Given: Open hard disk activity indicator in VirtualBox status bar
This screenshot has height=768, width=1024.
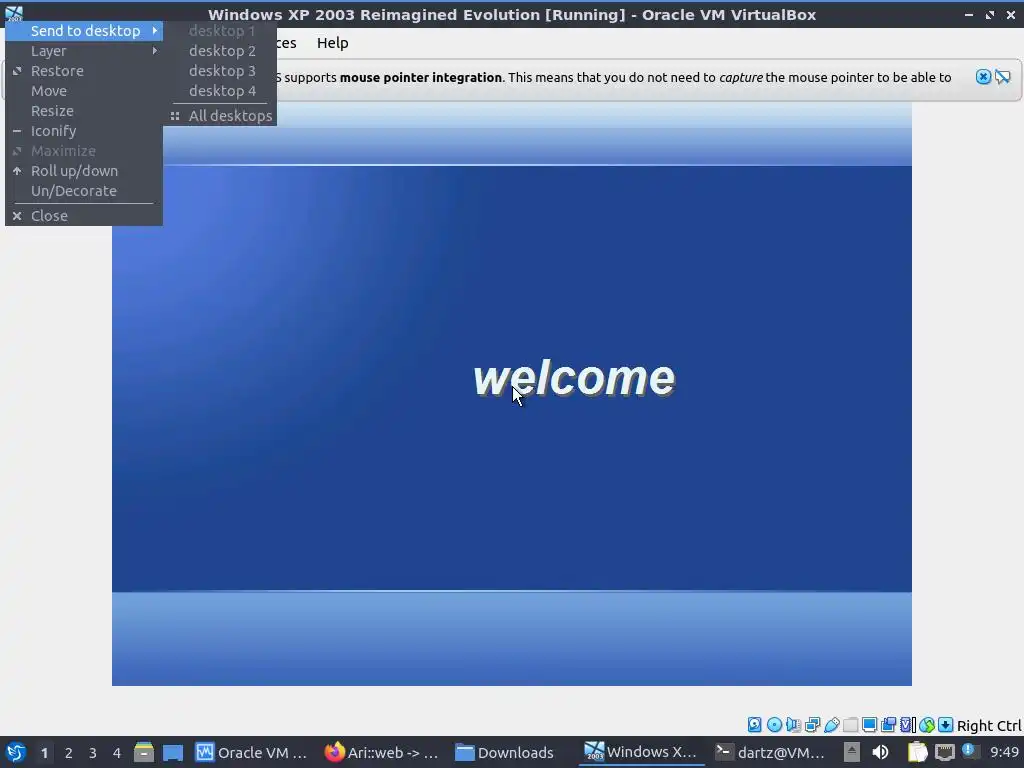Looking at the screenshot, I should click(754, 724).
